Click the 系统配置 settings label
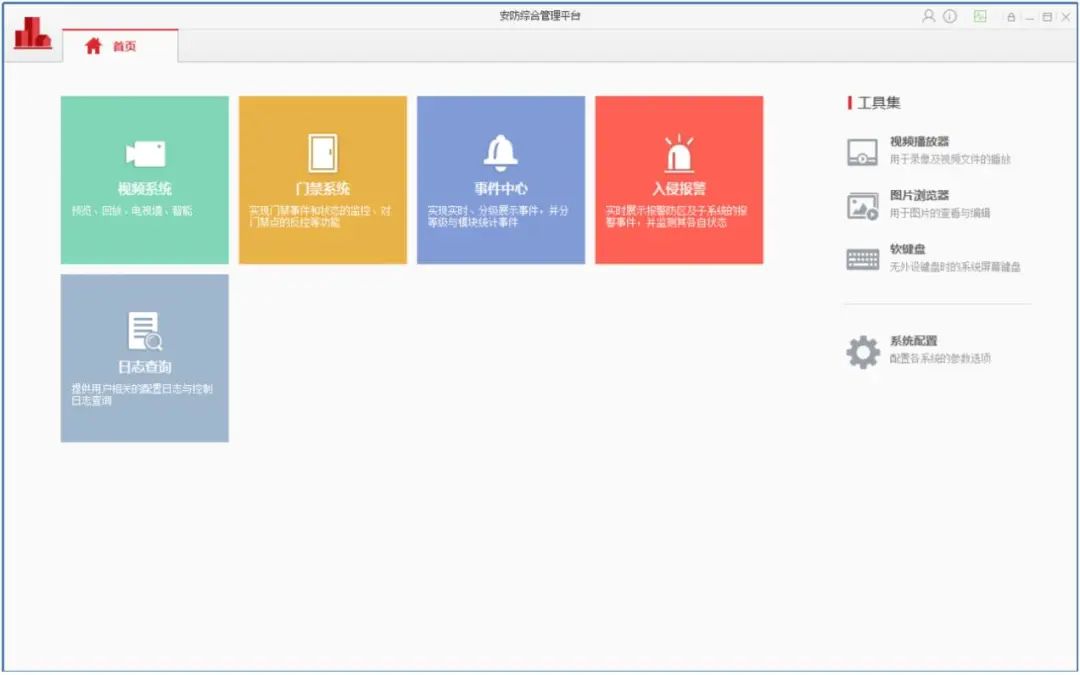 click(913, 339)
